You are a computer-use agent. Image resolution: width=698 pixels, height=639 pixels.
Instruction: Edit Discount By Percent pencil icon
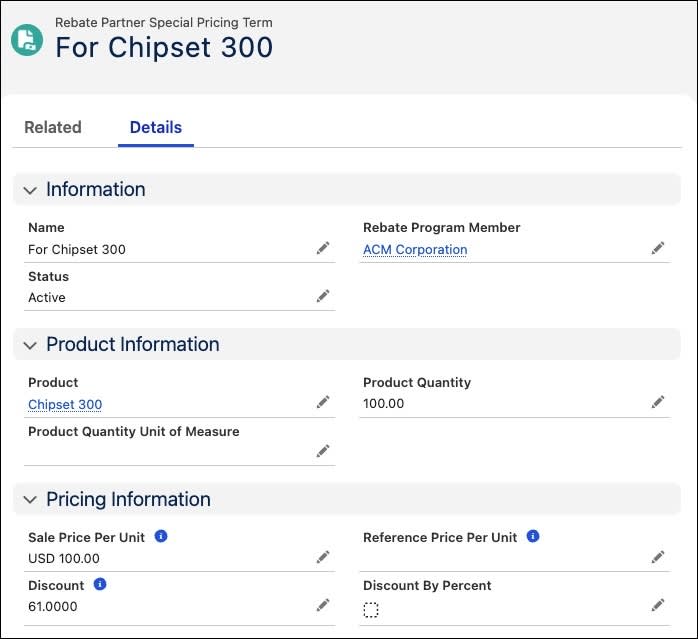pos(658,605)
